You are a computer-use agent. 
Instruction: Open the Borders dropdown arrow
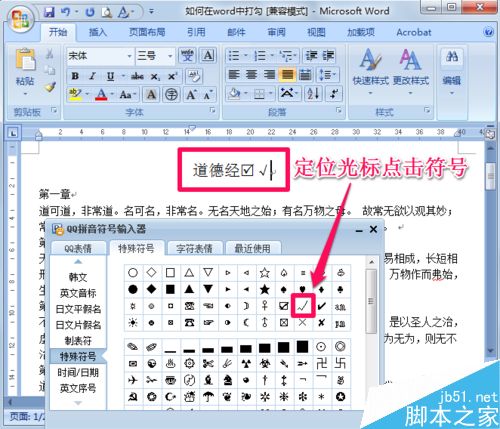tap(271, 94)
